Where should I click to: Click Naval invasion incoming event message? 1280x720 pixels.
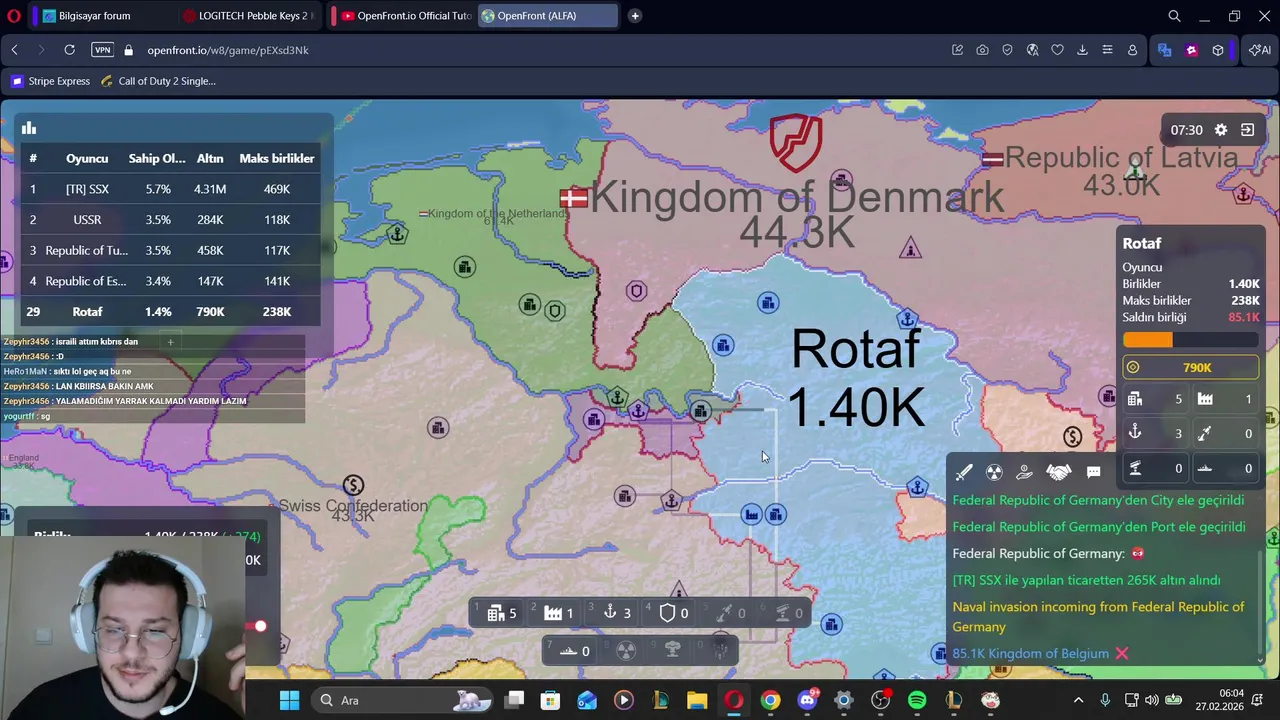[1098, 617]
